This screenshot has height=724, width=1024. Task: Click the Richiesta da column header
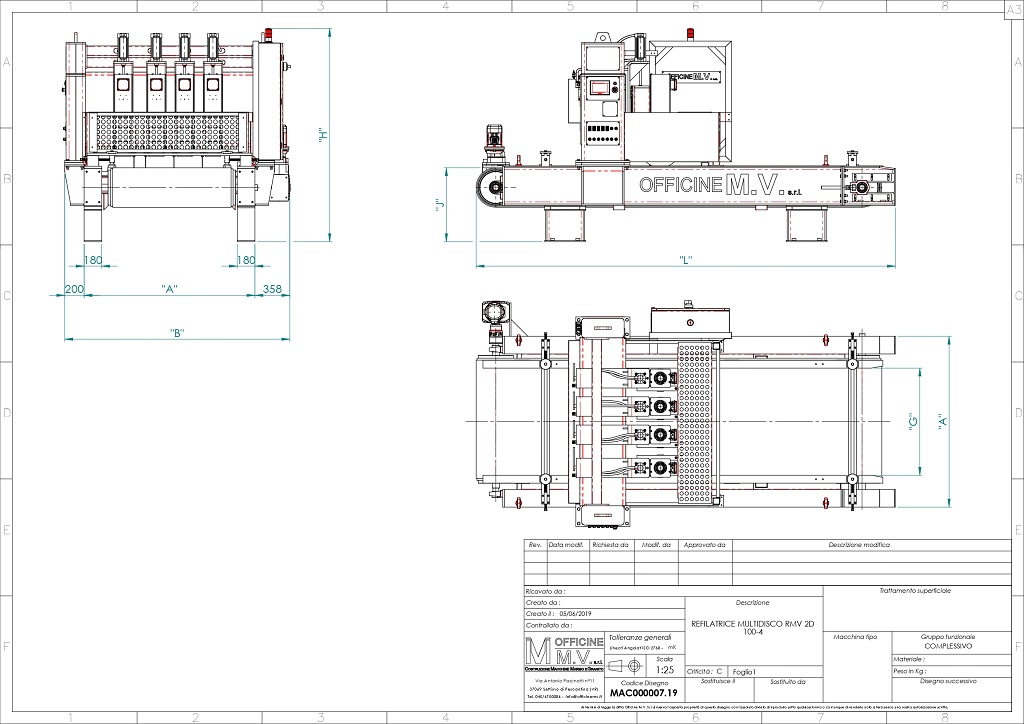[x=611, y=544]
